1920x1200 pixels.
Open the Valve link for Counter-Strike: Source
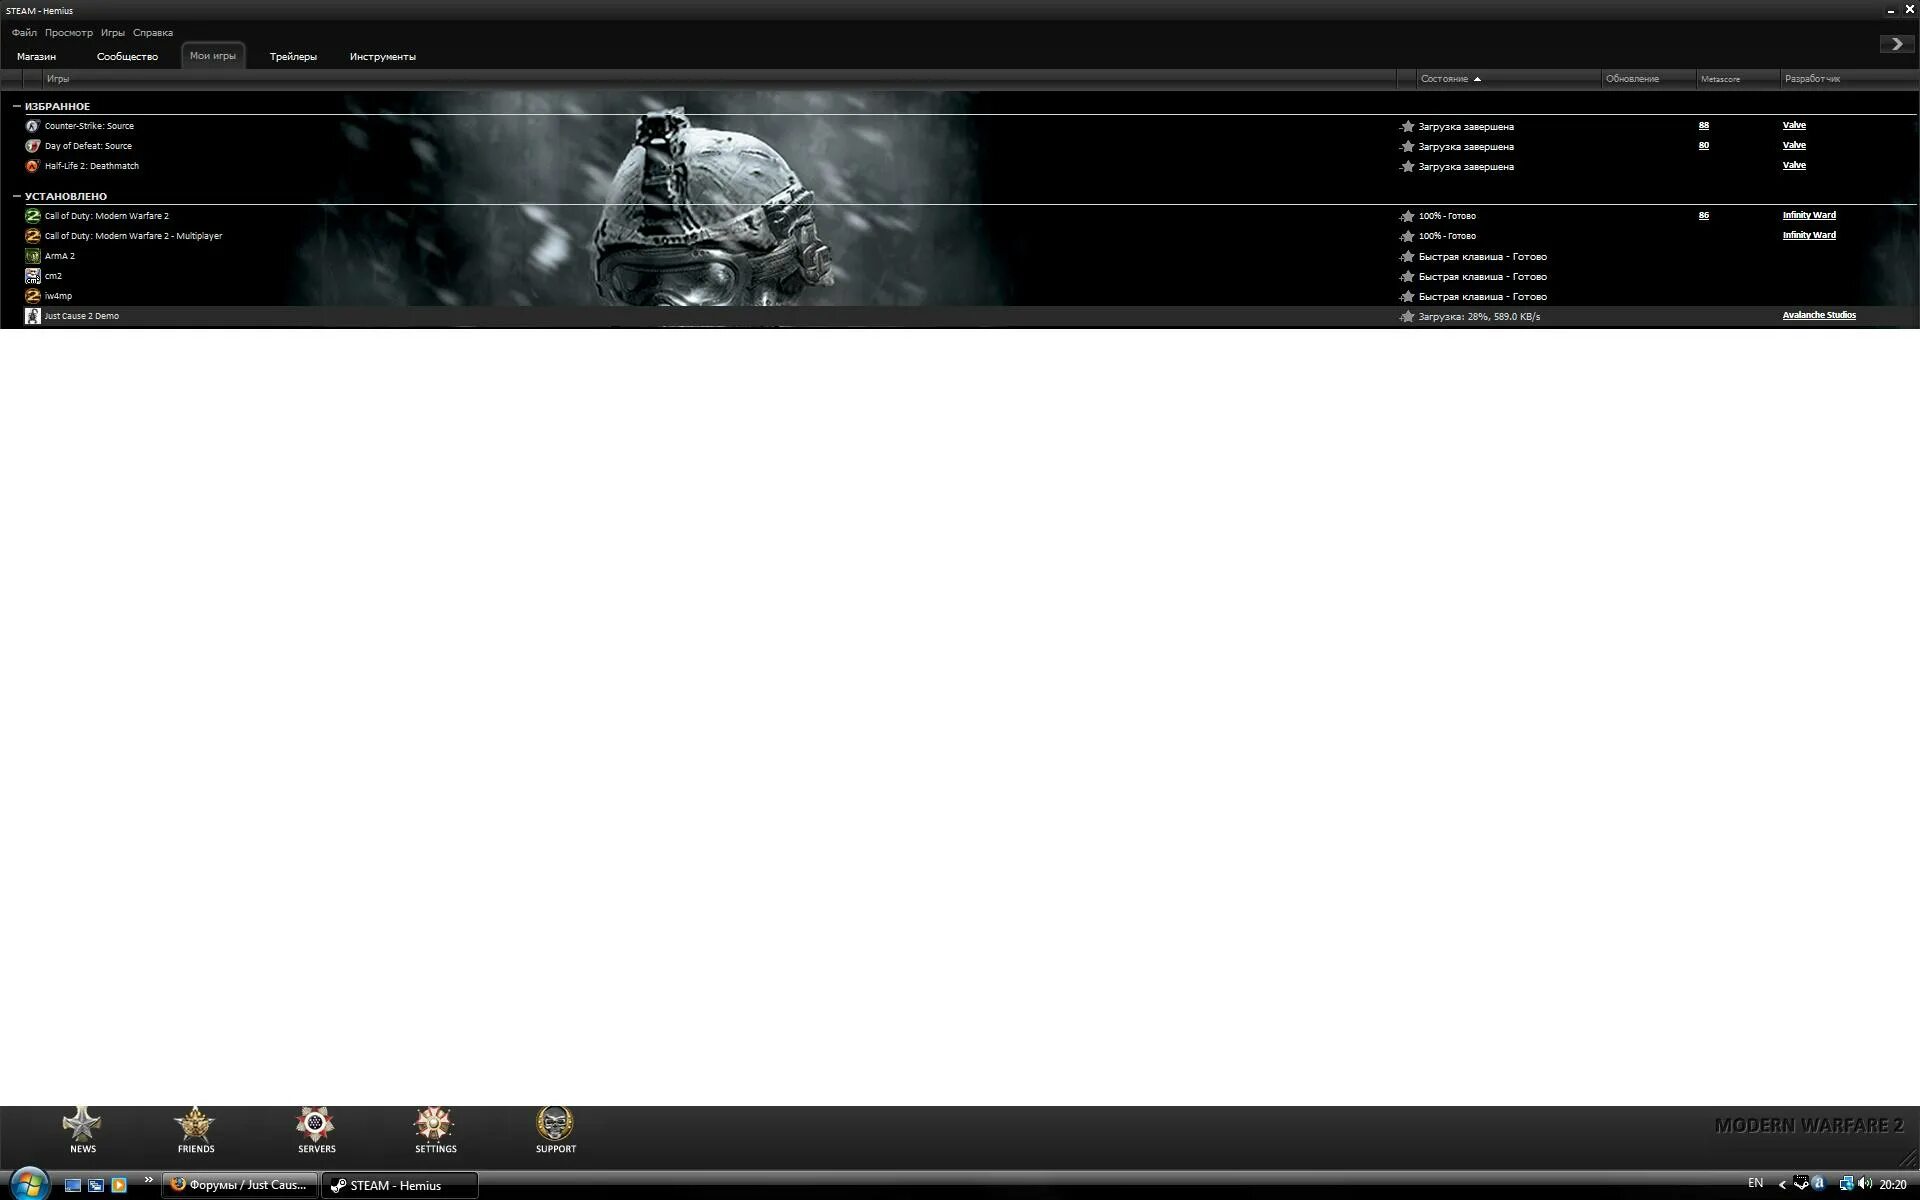click(x=1794, y=125)
